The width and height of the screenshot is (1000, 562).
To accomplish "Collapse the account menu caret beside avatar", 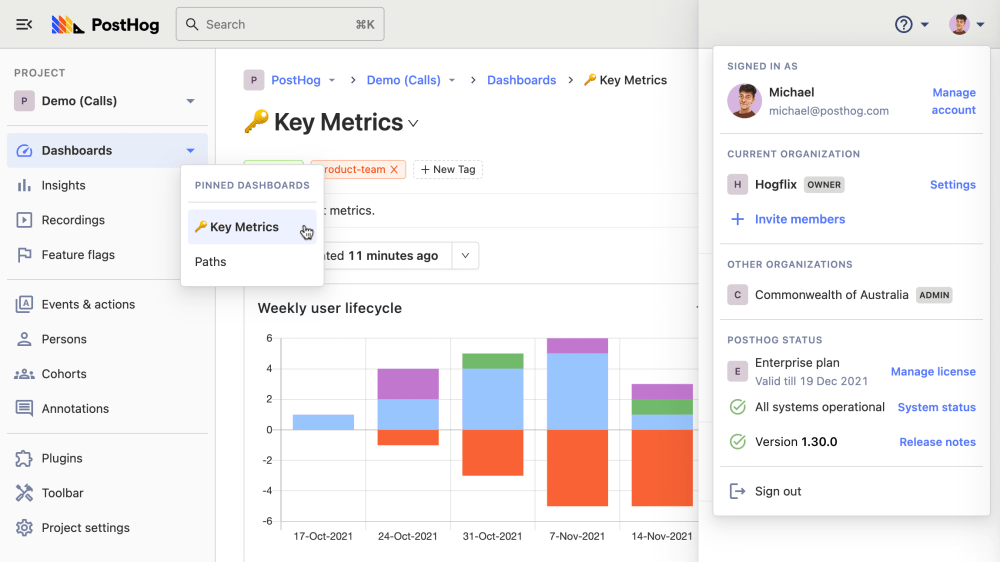I will [980, 25].
